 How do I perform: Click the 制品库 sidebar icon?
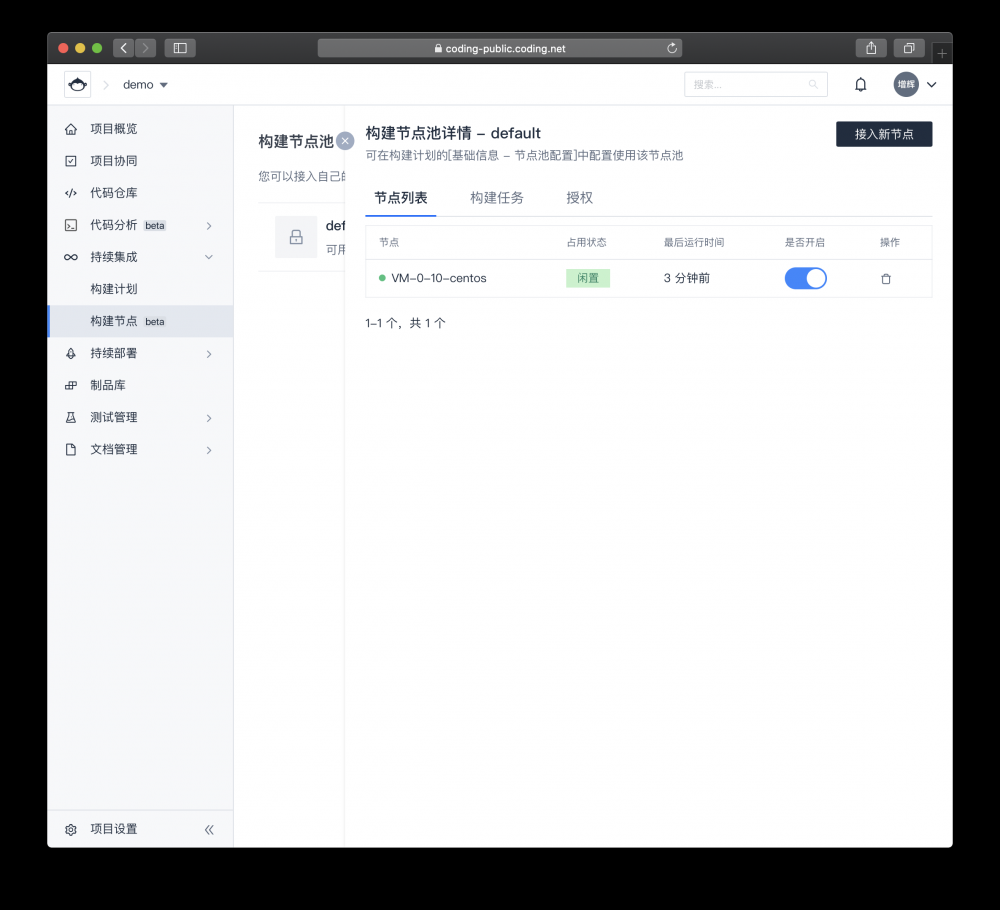[x=70, y=385]
